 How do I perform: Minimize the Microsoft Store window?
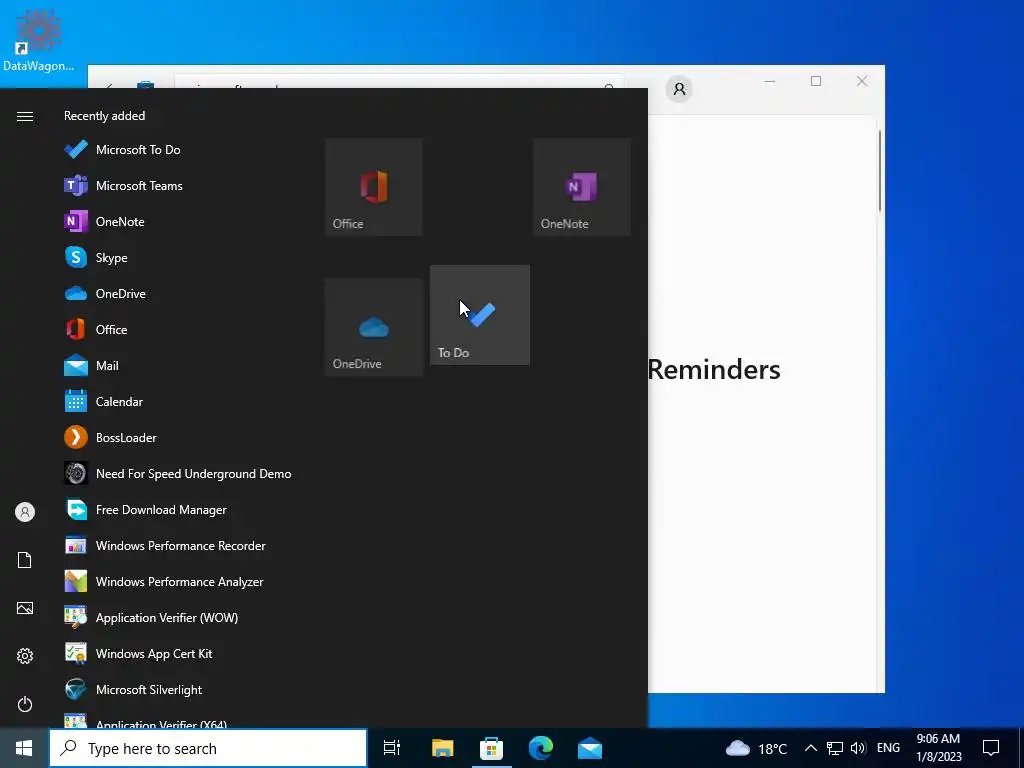770,81
